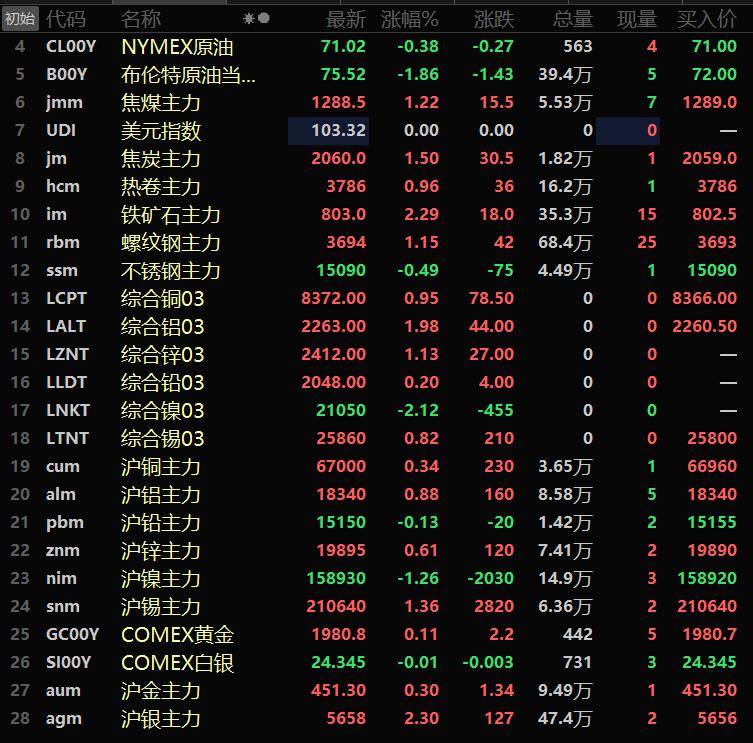The width and height of the screenshot is (753, 743).
Task: Click the 初始 button in header
Action: click(20, 19)
